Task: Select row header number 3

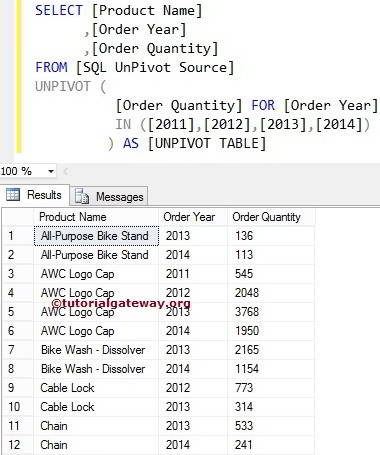Action: (18, 274)
